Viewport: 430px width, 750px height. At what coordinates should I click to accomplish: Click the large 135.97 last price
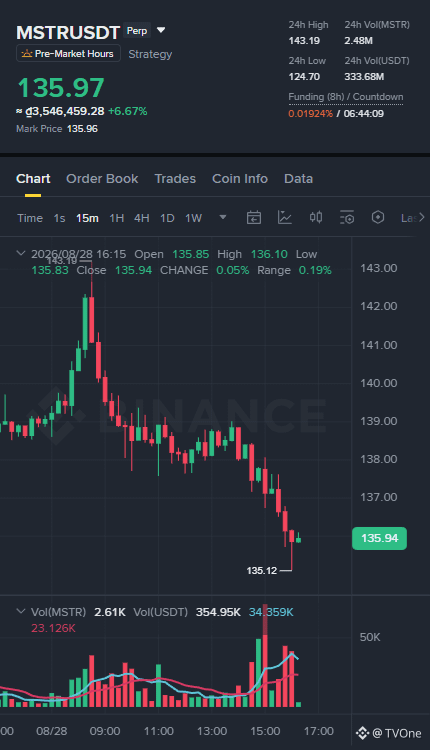(61, 88)
